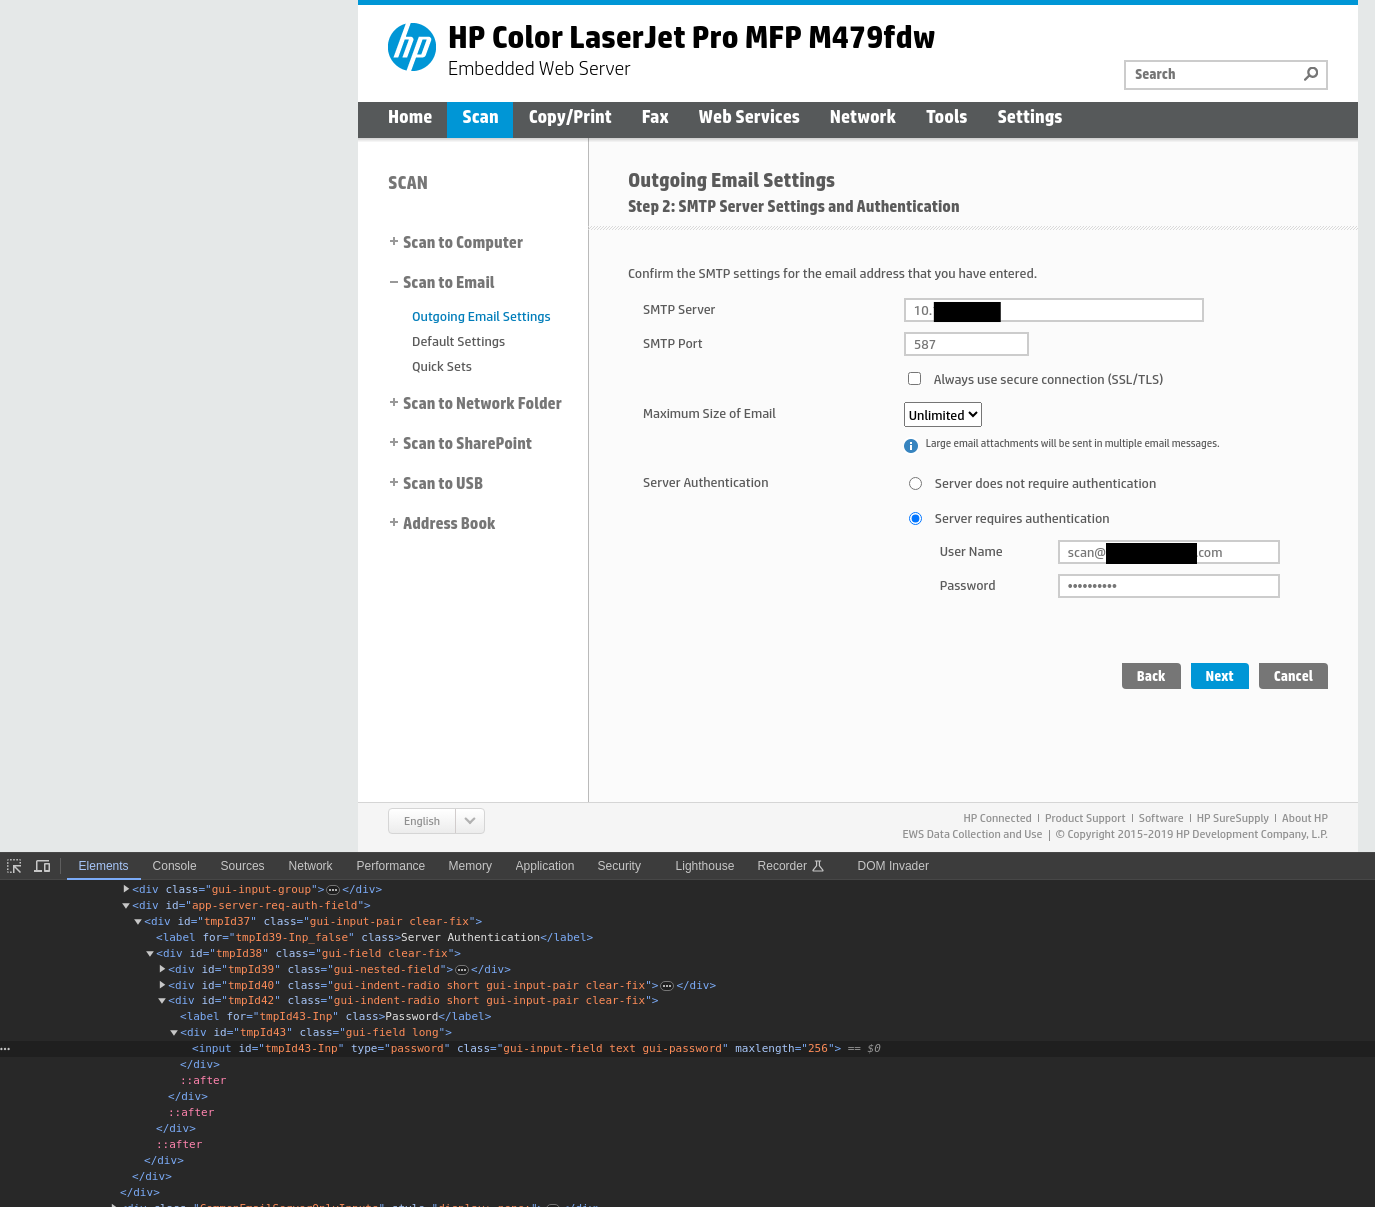The height and width of the screenshot is (1207, 1375).
Task: Enable Always use secure connection checkbox
Action: [914, 378]
